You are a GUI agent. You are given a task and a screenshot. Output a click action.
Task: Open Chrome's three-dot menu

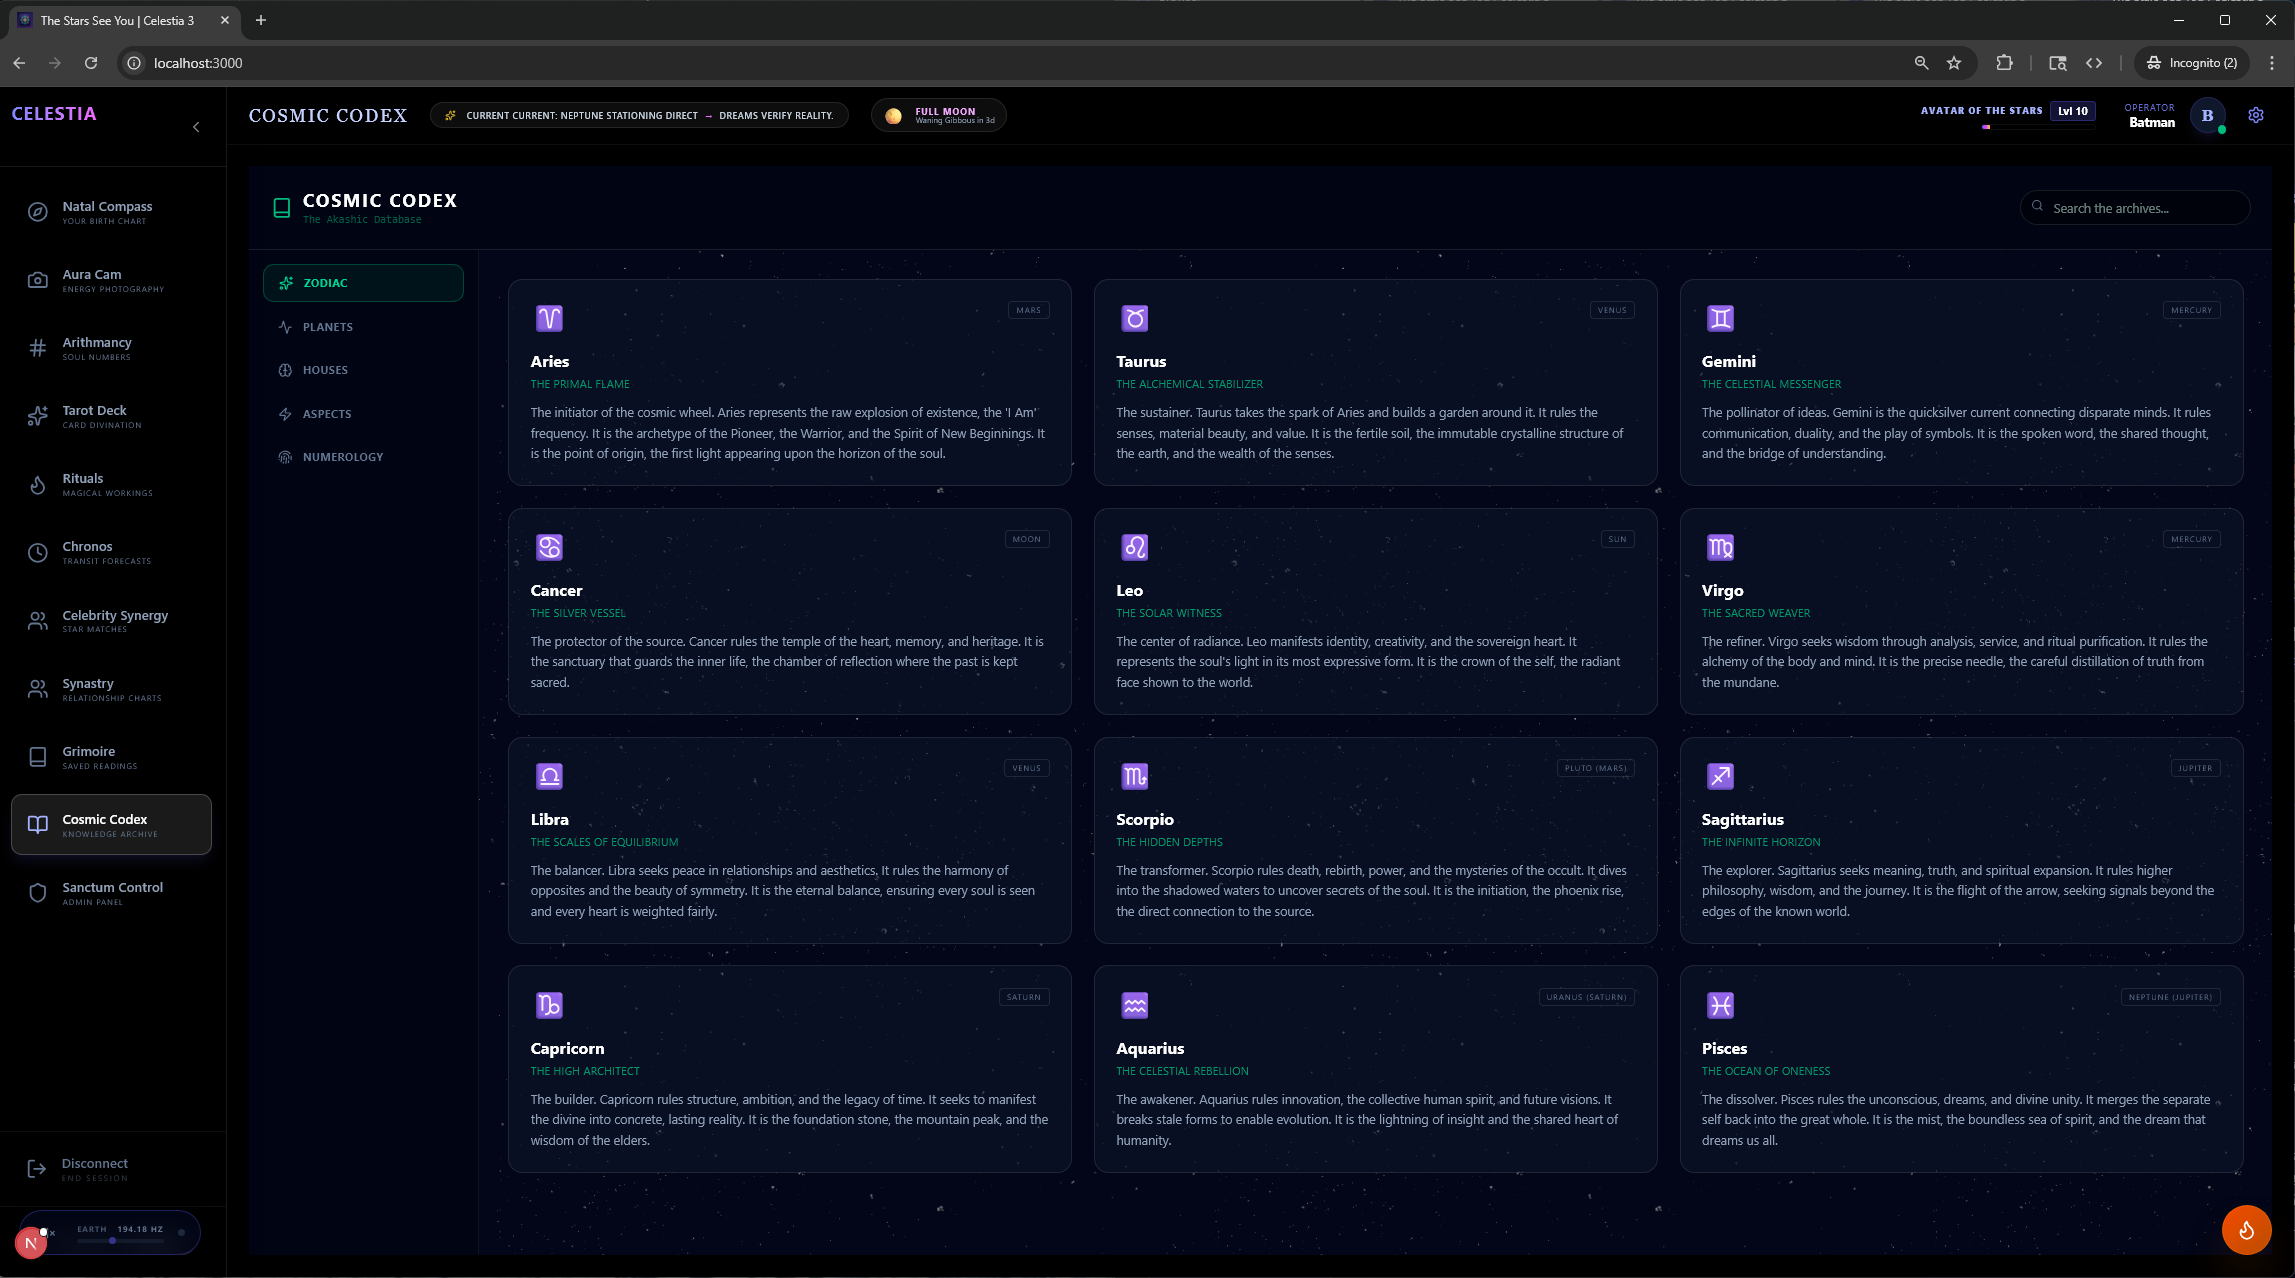click(x=2272, y=63)
